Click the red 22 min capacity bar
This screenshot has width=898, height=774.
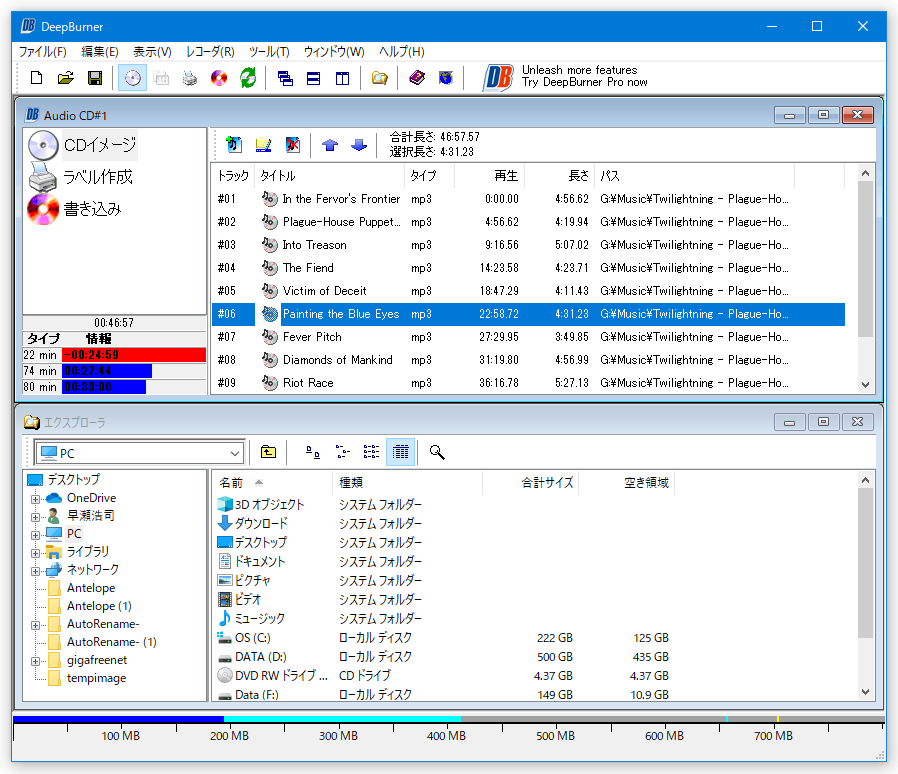tap(133, 355)
